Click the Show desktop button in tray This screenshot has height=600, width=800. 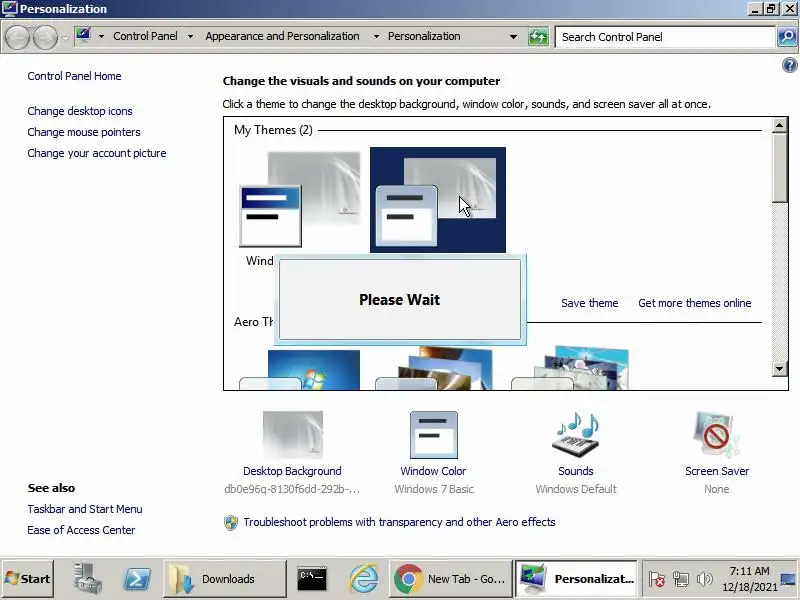[789, 579]
